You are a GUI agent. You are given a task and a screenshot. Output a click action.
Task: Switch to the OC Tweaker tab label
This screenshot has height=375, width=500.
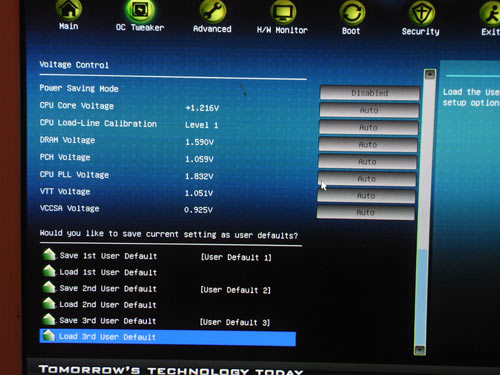pos(140,28)
